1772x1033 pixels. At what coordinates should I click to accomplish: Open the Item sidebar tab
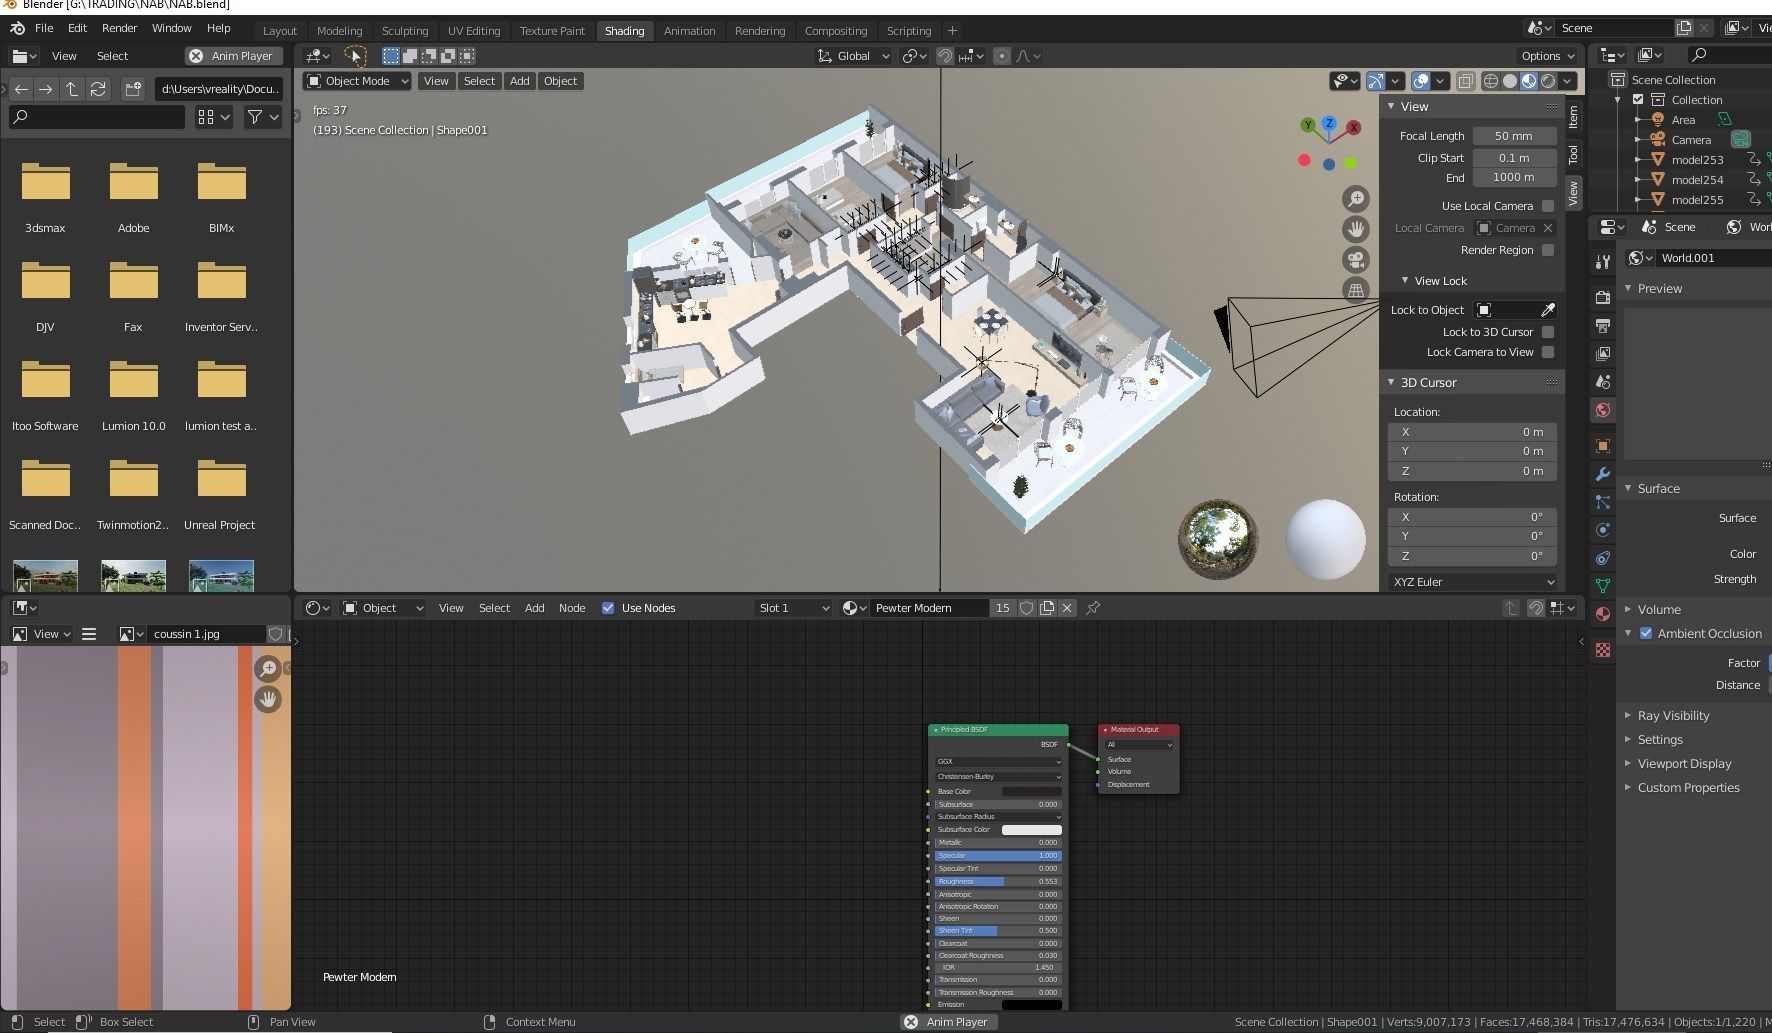click(1573, 116)
